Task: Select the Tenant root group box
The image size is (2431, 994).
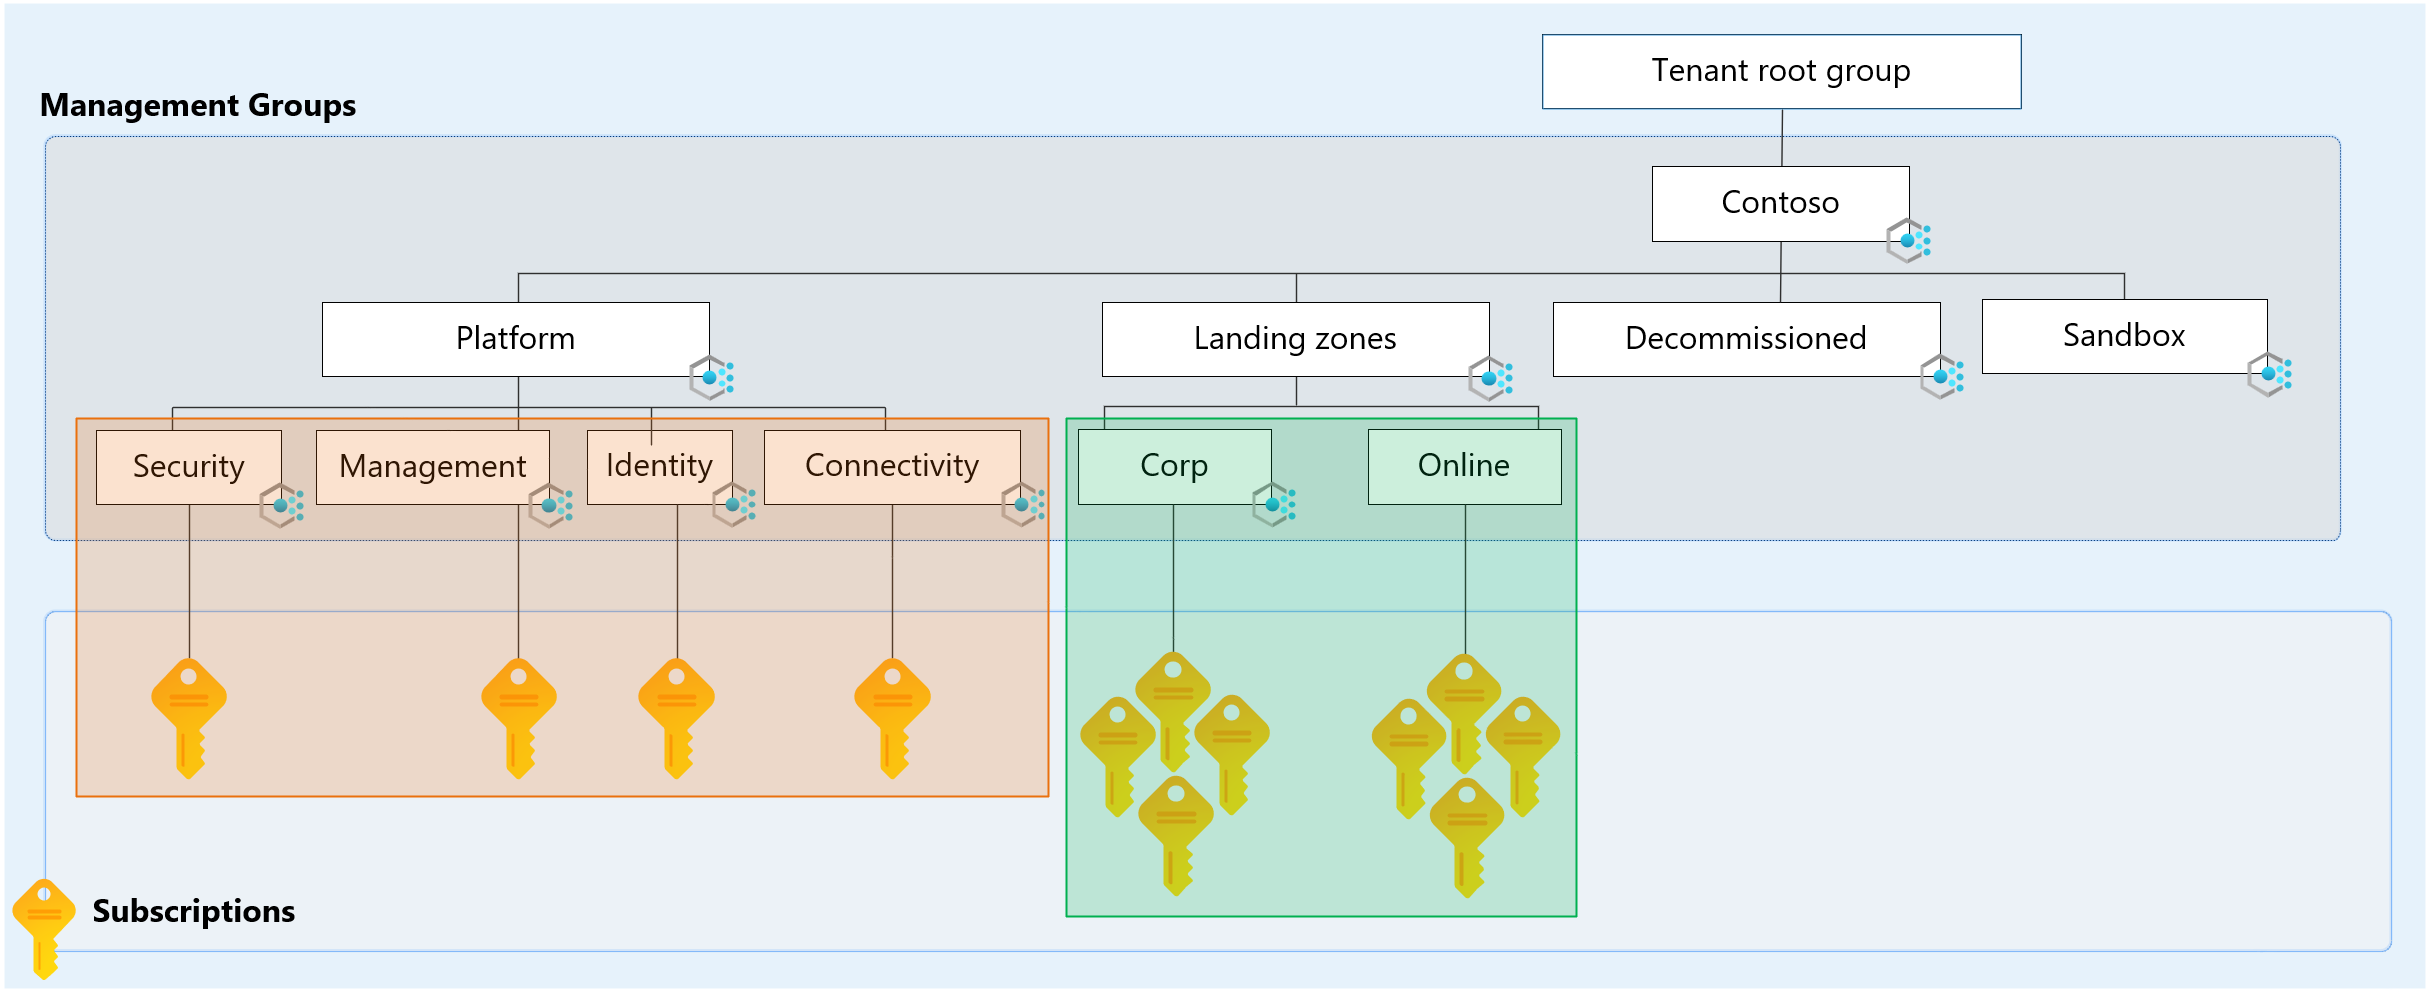Action: click(1781, 72)
